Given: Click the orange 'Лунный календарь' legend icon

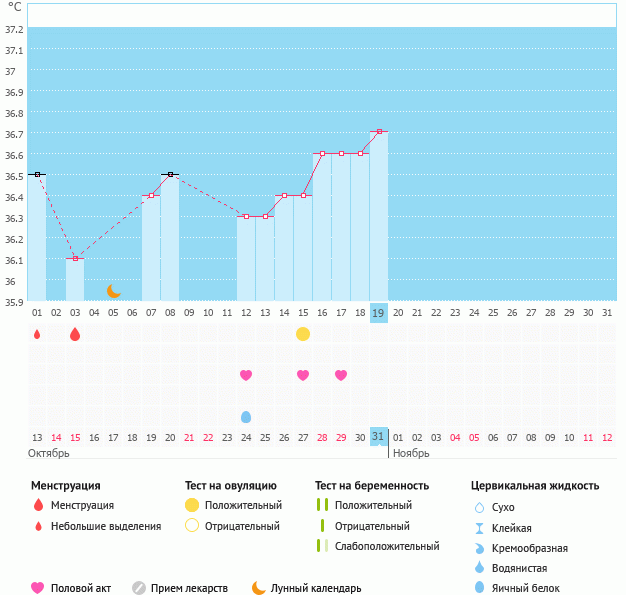Looking at the screenshot, I should [259, 588].
